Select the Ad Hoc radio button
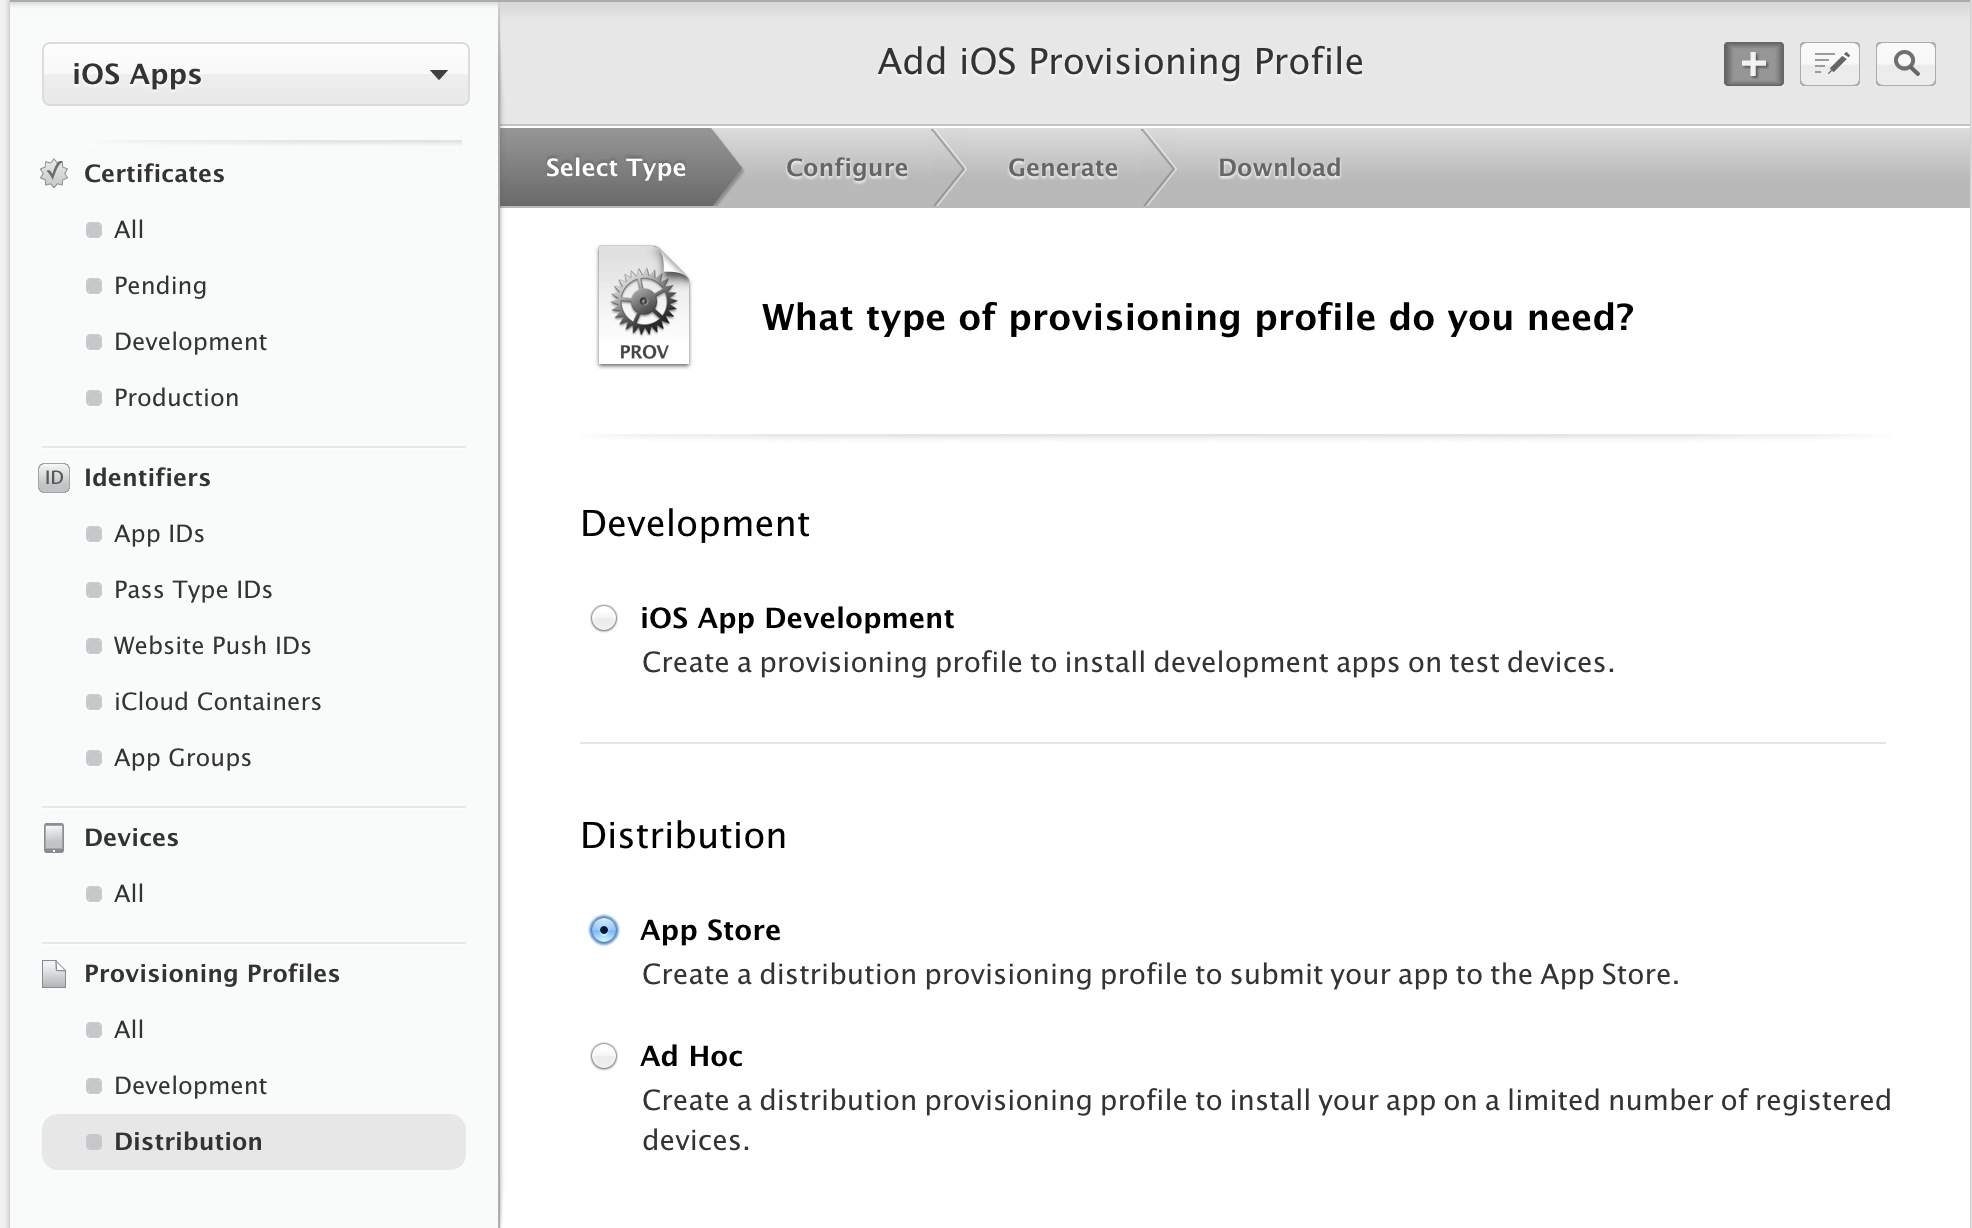This screenshot has height=1228, width=1972. (x=604, y=1056)
